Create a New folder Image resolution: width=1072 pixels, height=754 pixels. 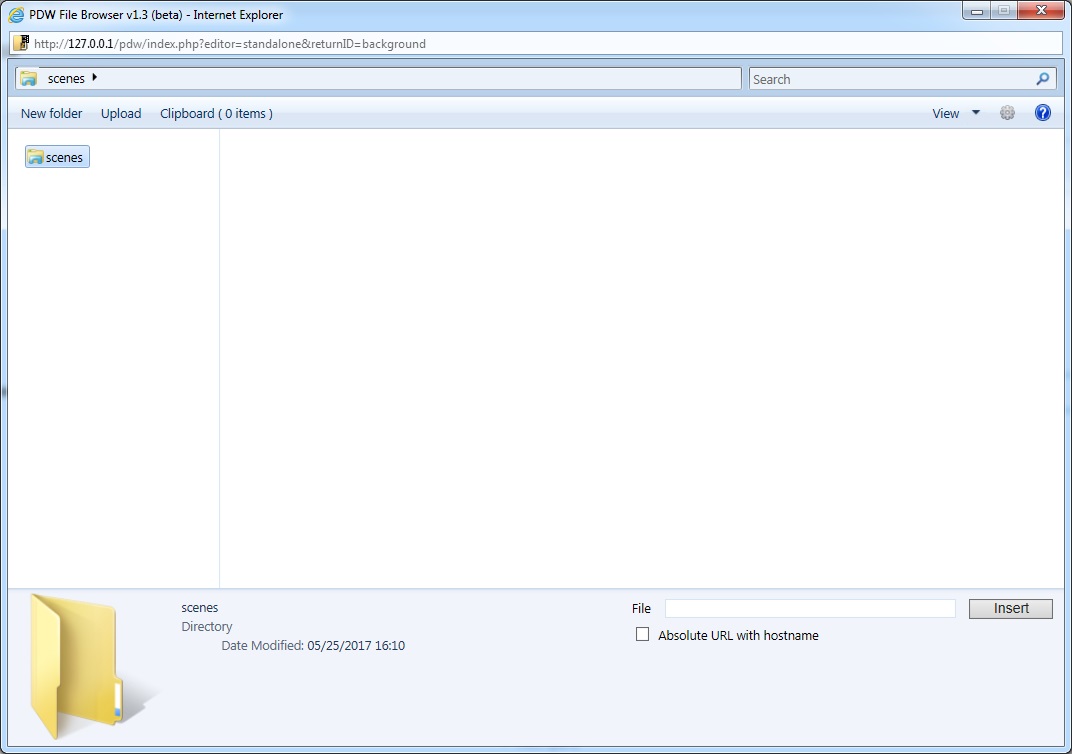[x=51, y=113]
